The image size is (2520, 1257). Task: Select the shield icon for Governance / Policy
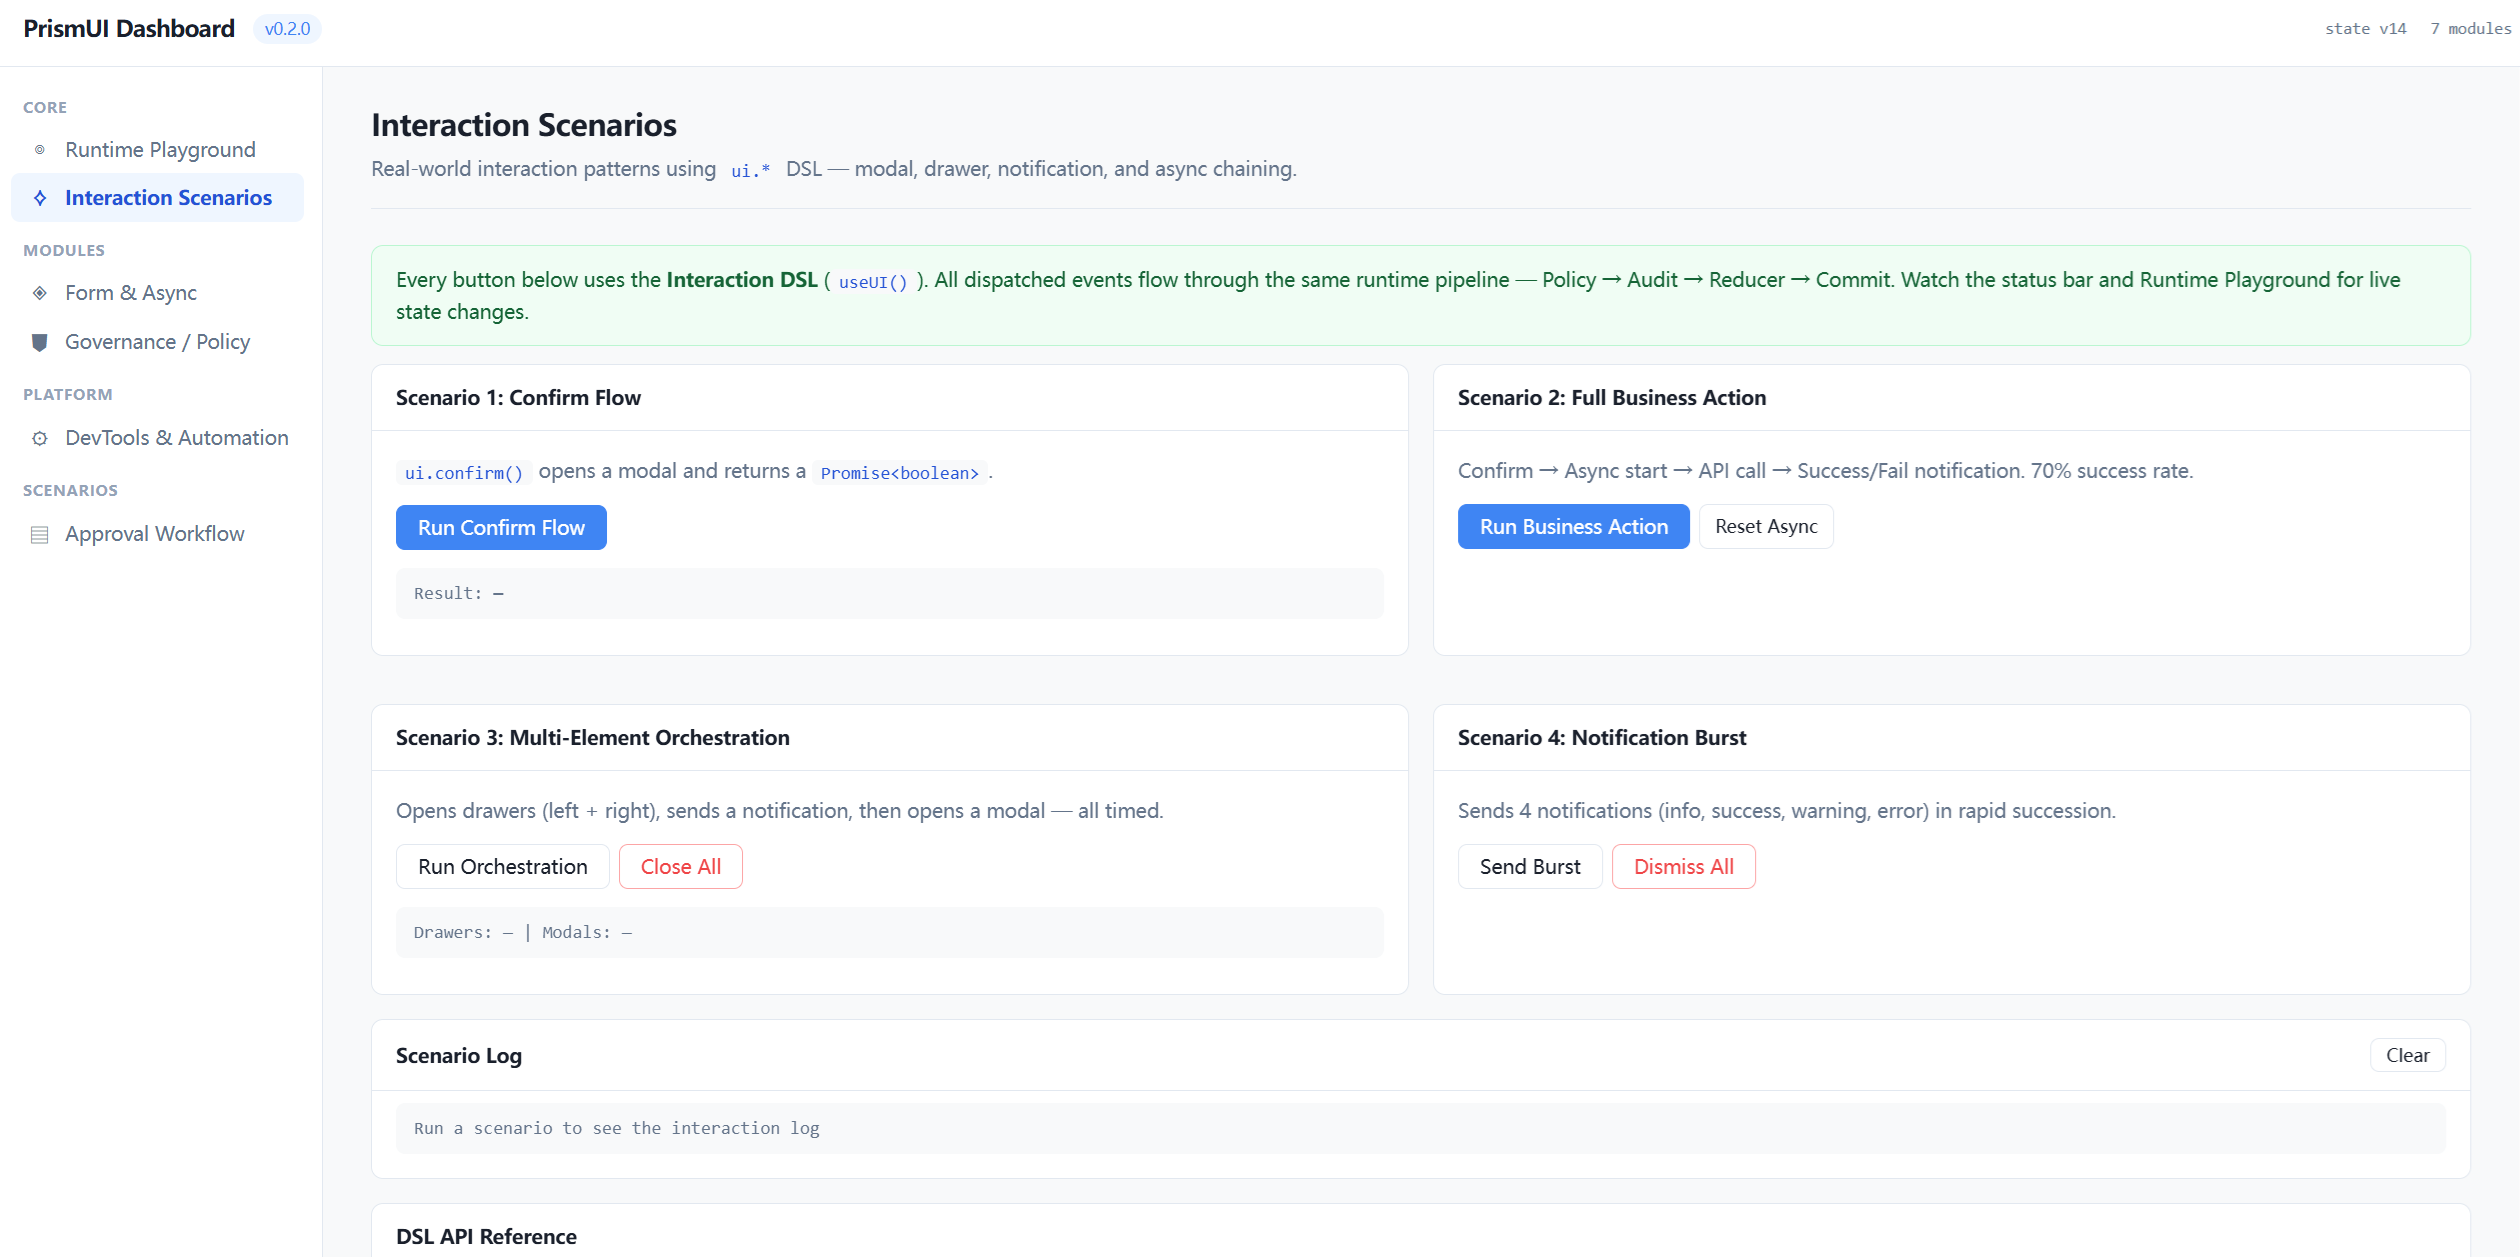(x=40, y=341)
